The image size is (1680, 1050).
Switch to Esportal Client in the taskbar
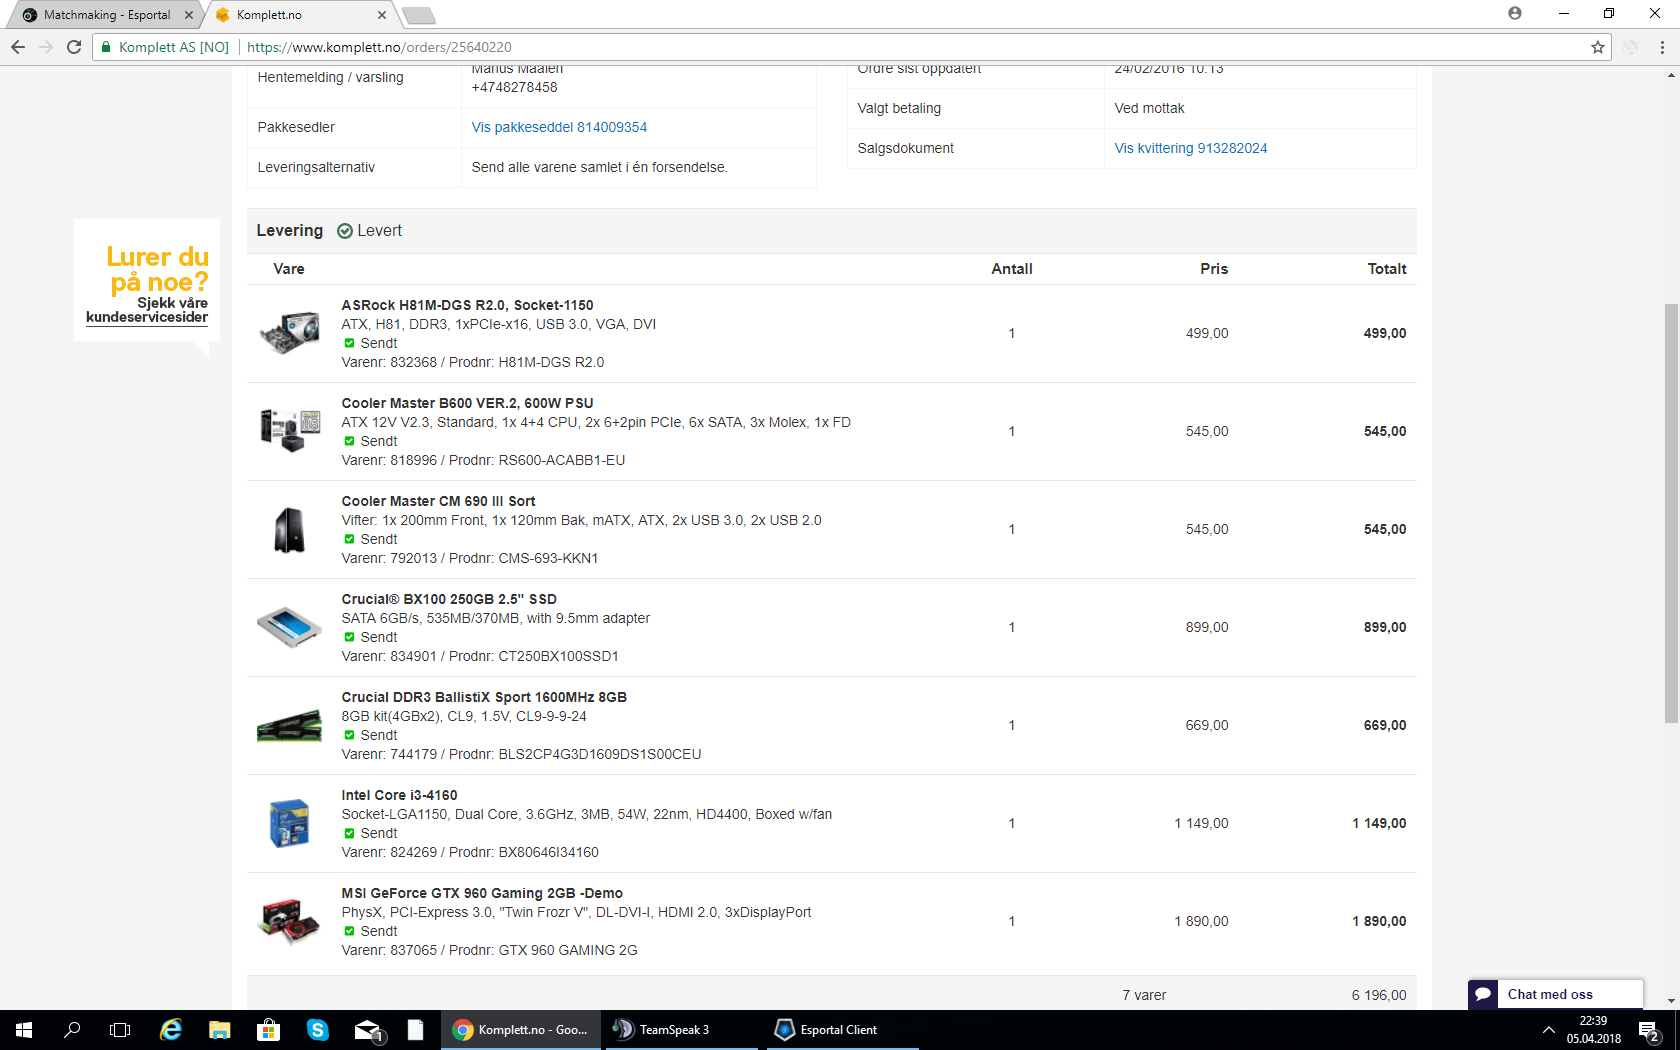pyautogui.click(x=842, y=1030)
